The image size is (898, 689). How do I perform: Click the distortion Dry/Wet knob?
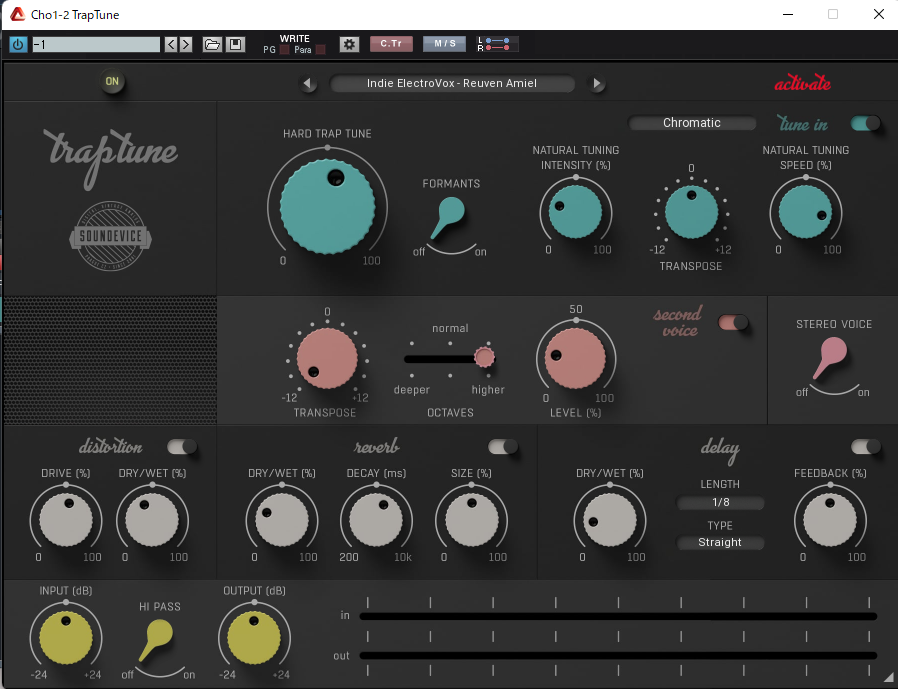click(x=152, y=520)
